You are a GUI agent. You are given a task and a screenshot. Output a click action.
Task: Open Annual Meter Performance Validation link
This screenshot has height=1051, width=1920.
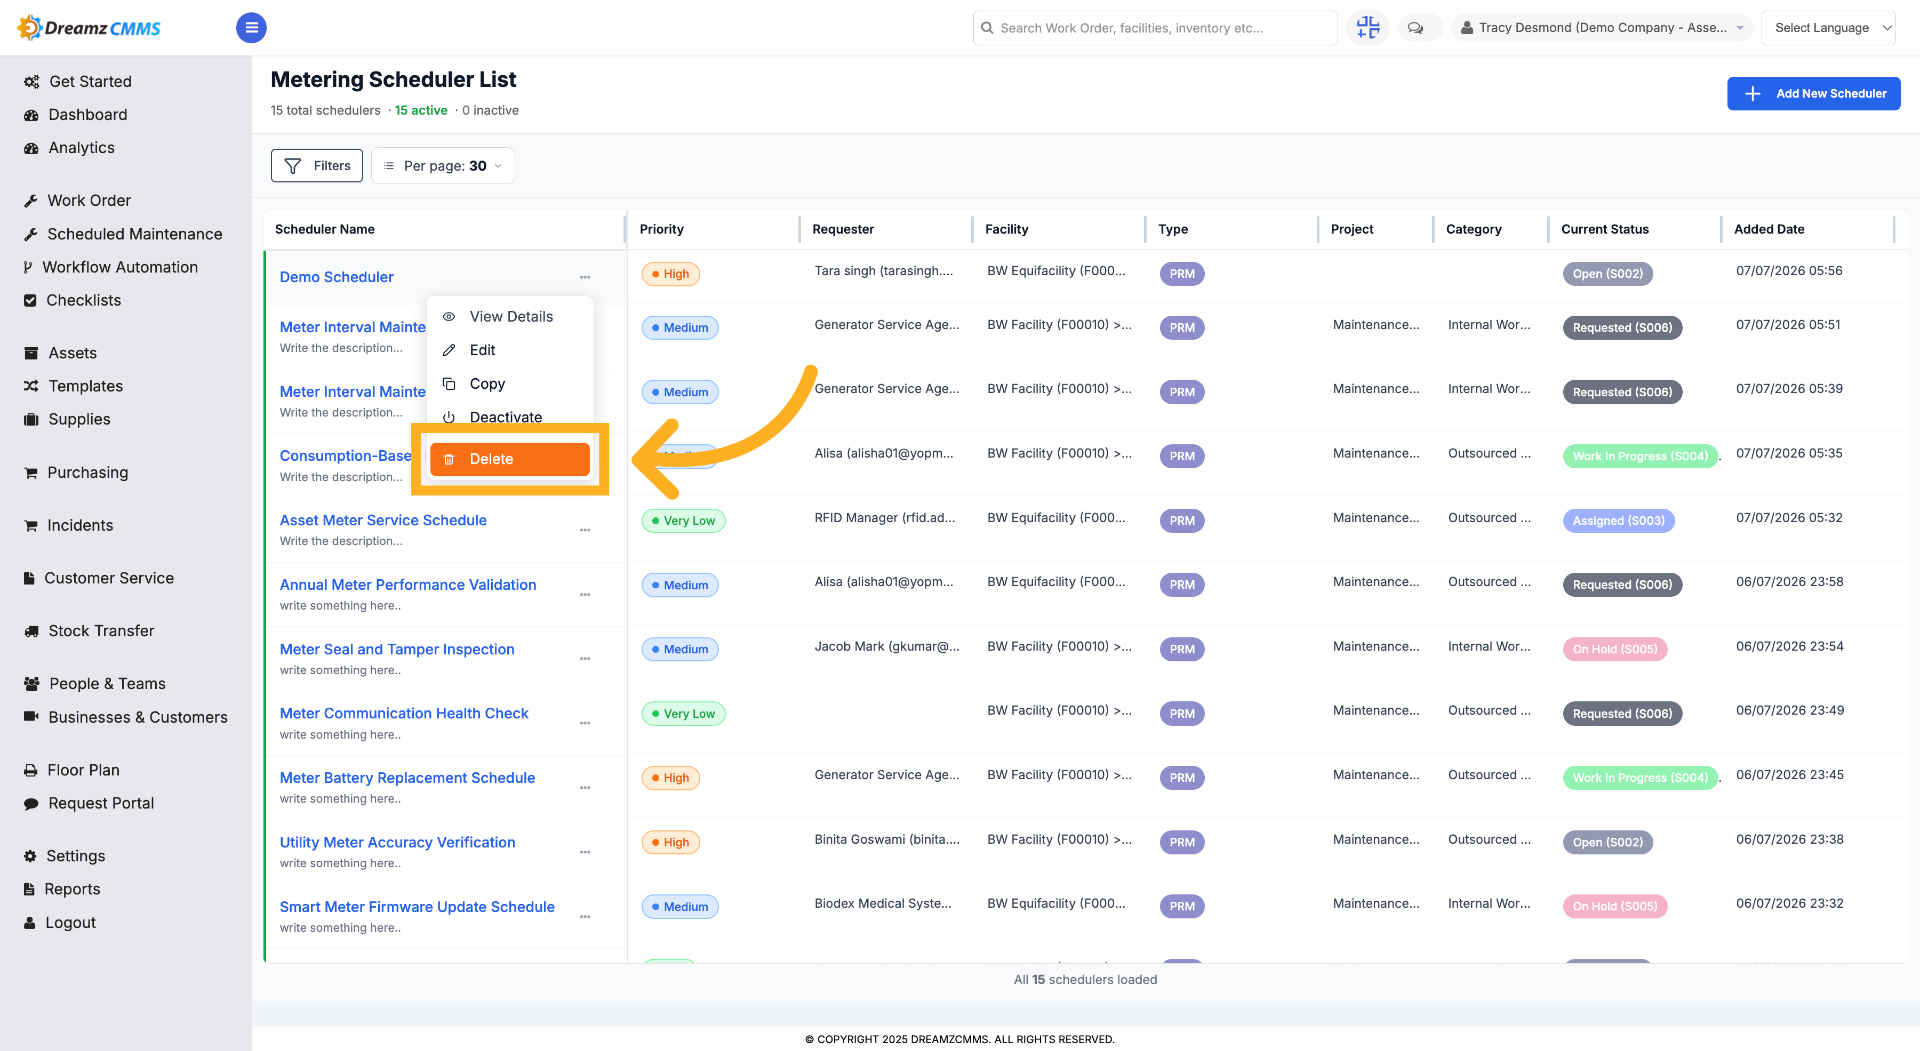(408, 585)
